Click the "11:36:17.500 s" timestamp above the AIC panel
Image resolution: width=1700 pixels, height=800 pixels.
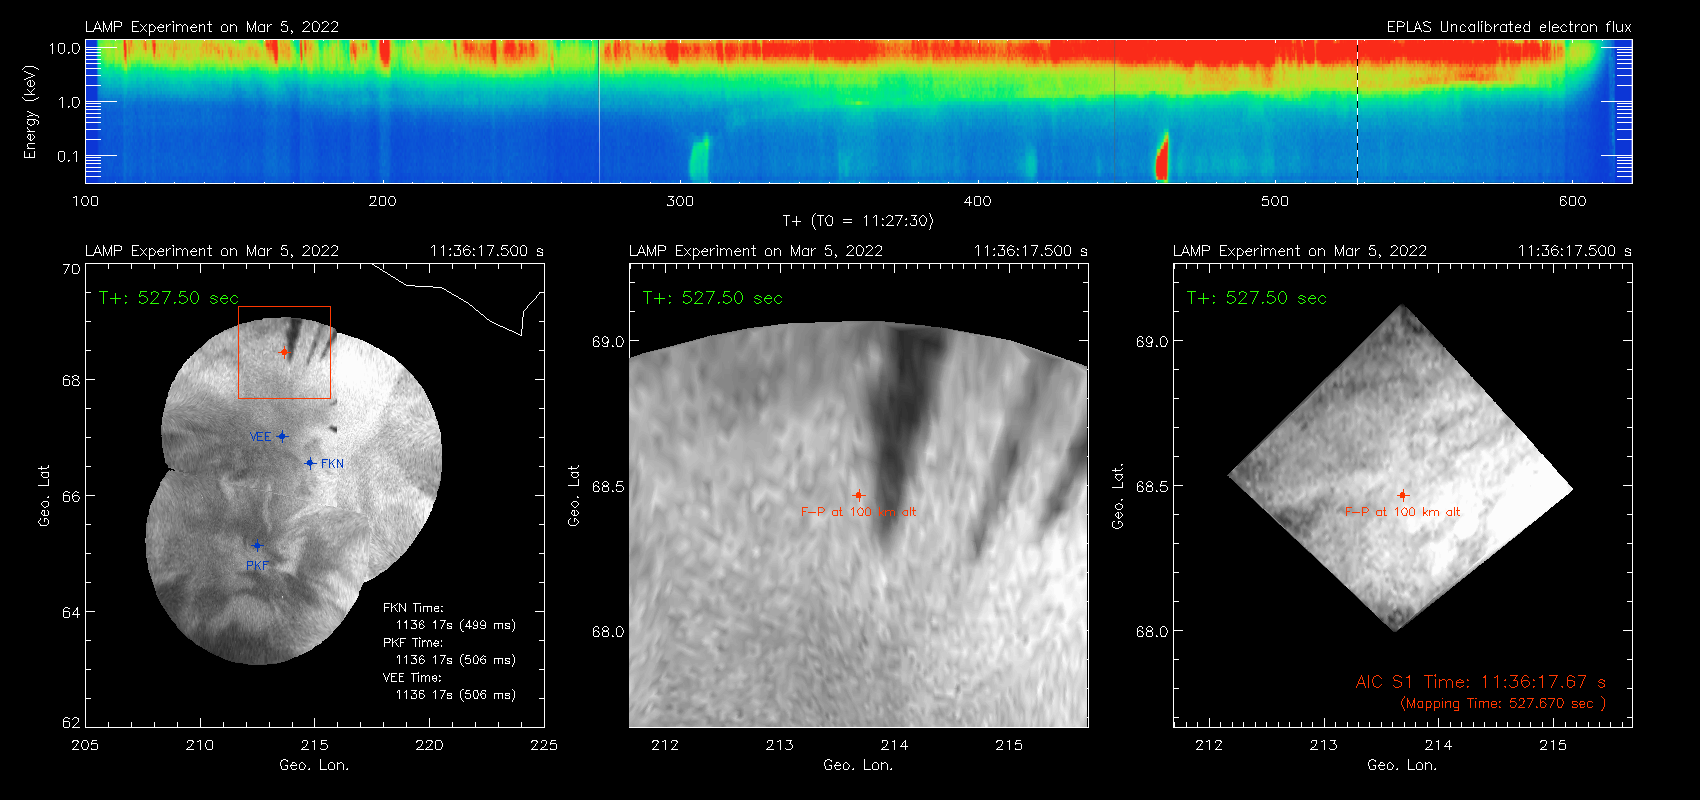[x=1575, y=251]
